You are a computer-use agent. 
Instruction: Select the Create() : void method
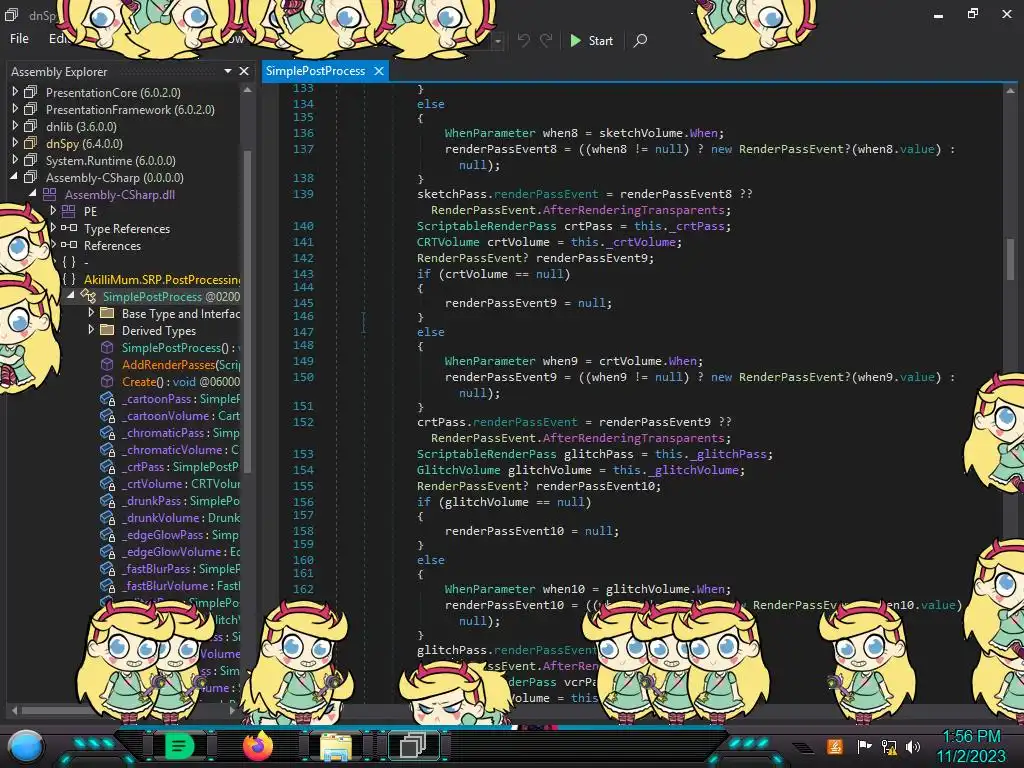pos(181,381)
